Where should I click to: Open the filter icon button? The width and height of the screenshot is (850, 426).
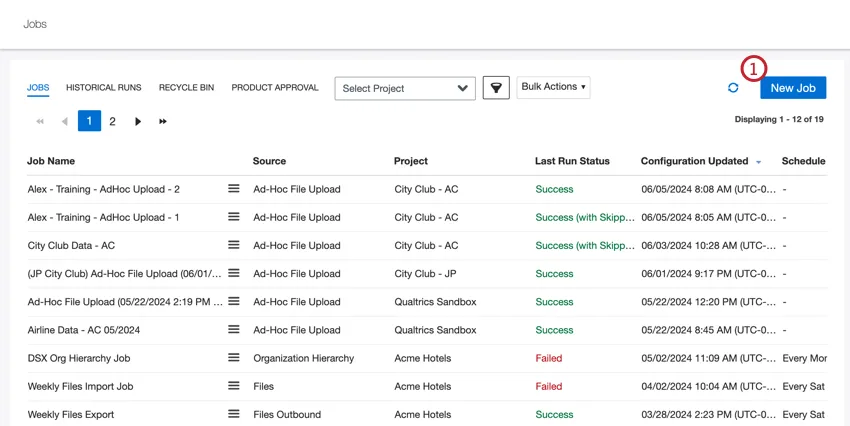point(496,88)
